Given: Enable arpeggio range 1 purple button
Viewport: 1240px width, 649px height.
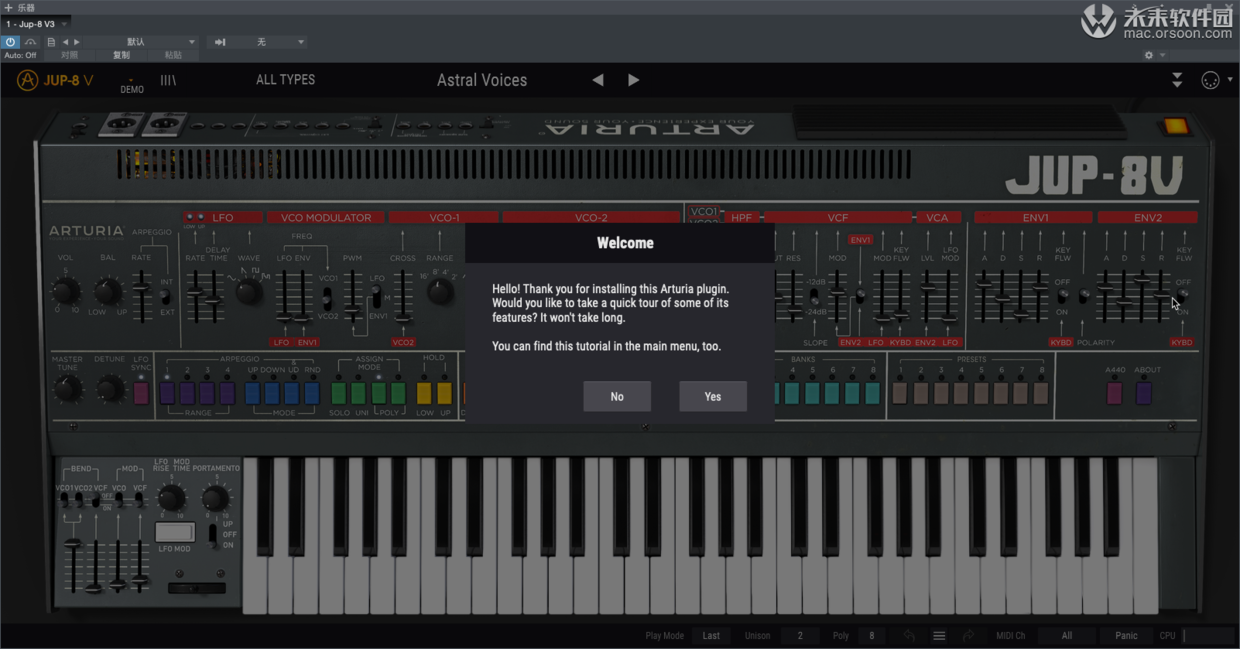Looking at the screenshot, I should pyautogui.click(x=167, y=393).
